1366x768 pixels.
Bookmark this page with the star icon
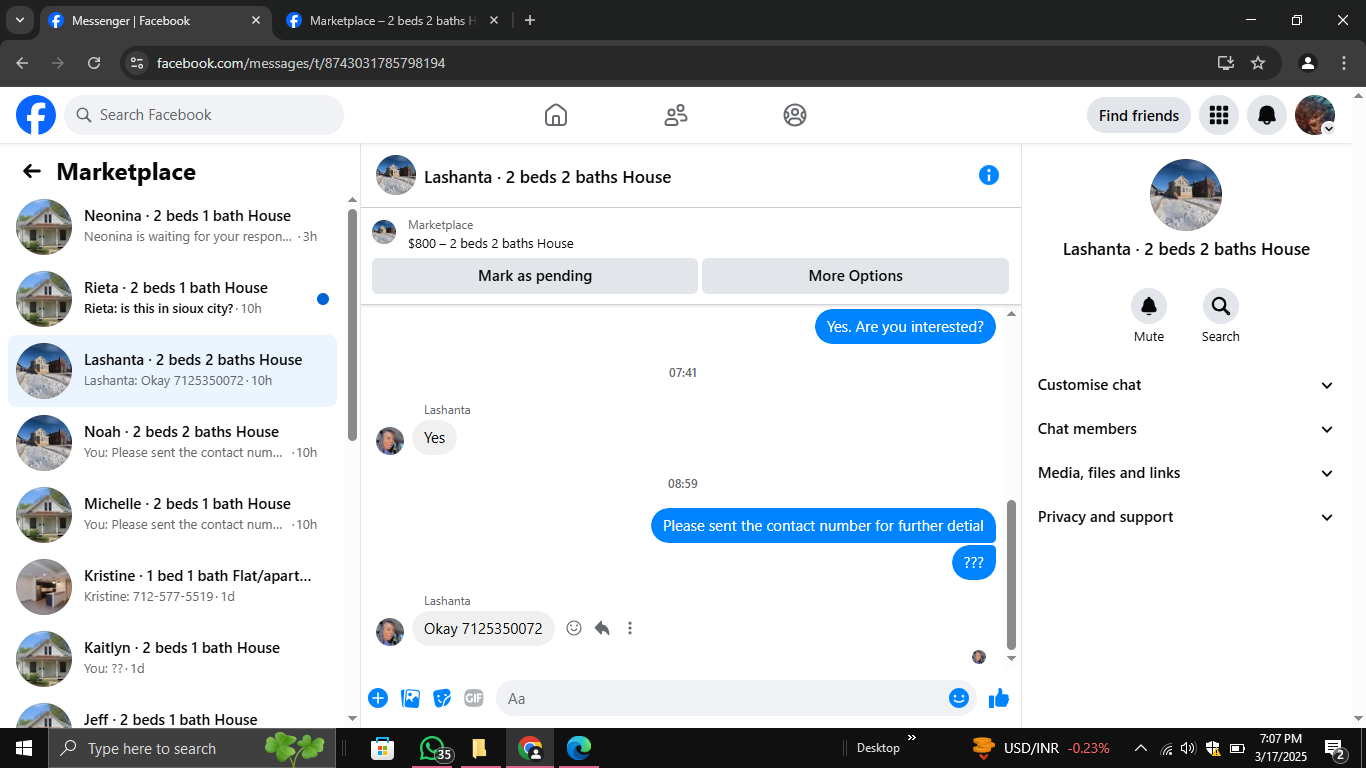1258,63
